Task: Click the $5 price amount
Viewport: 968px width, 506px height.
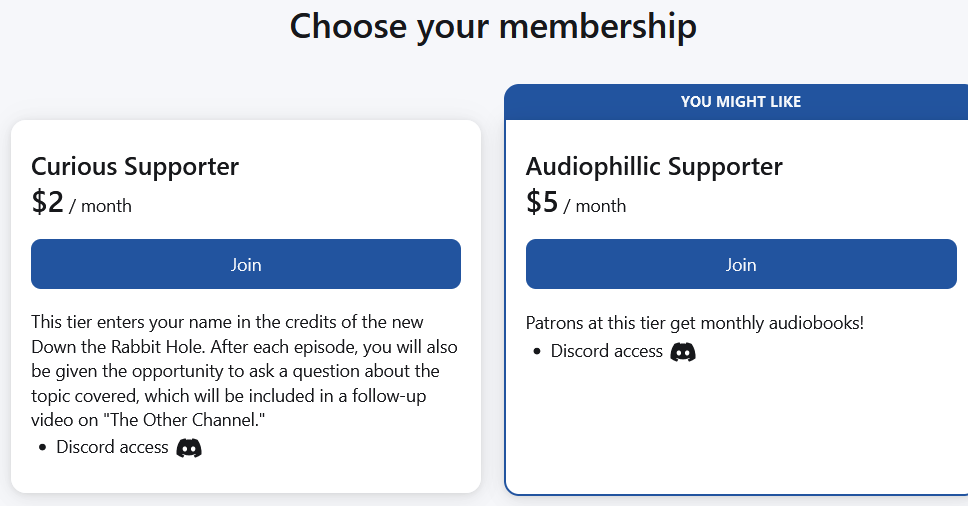Action: (542, 202)
